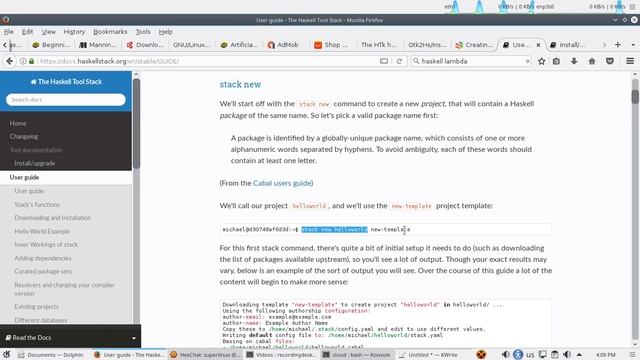The width and height of the screenshot is (640, 360).
Task: Open the US keyboard layout indicator
Action: pos(530,355)
